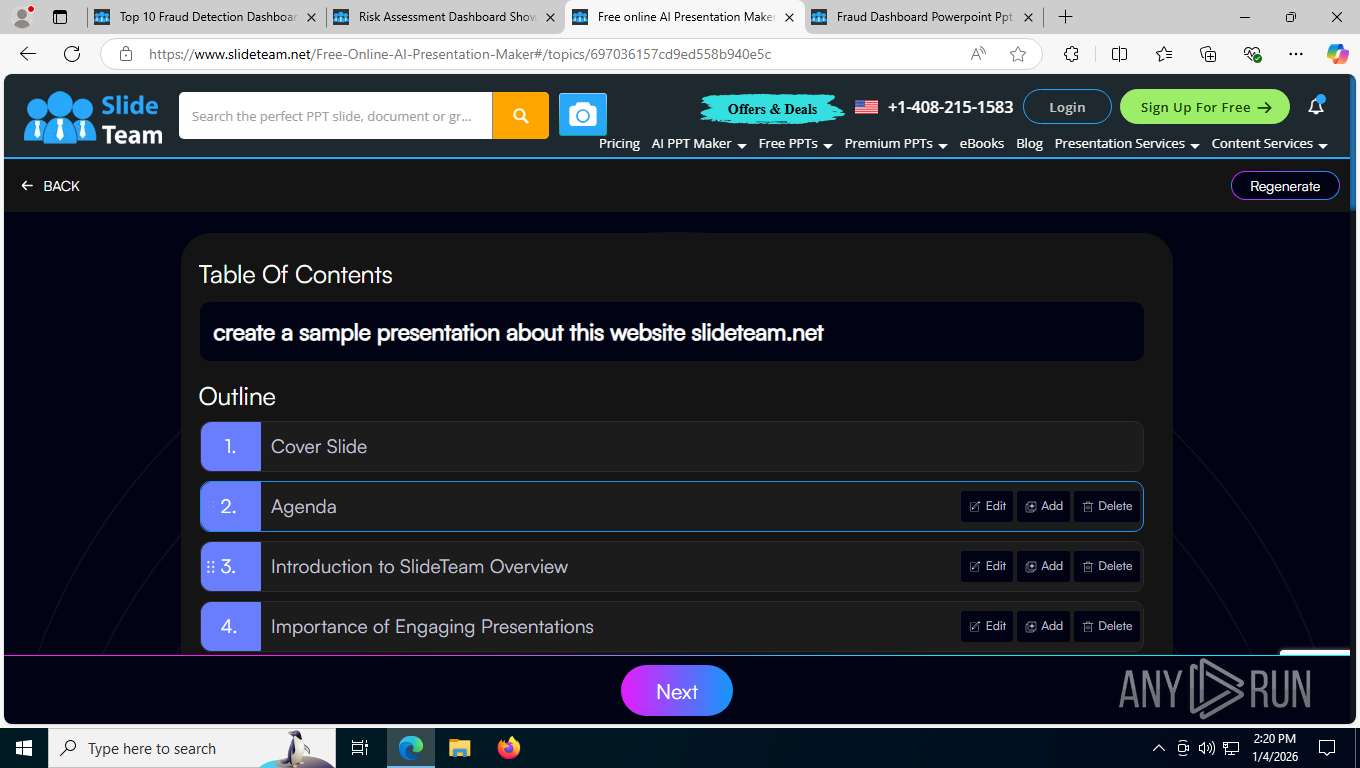Open the Edge Favorites list icon
1360x768 pixels.
1164,54
